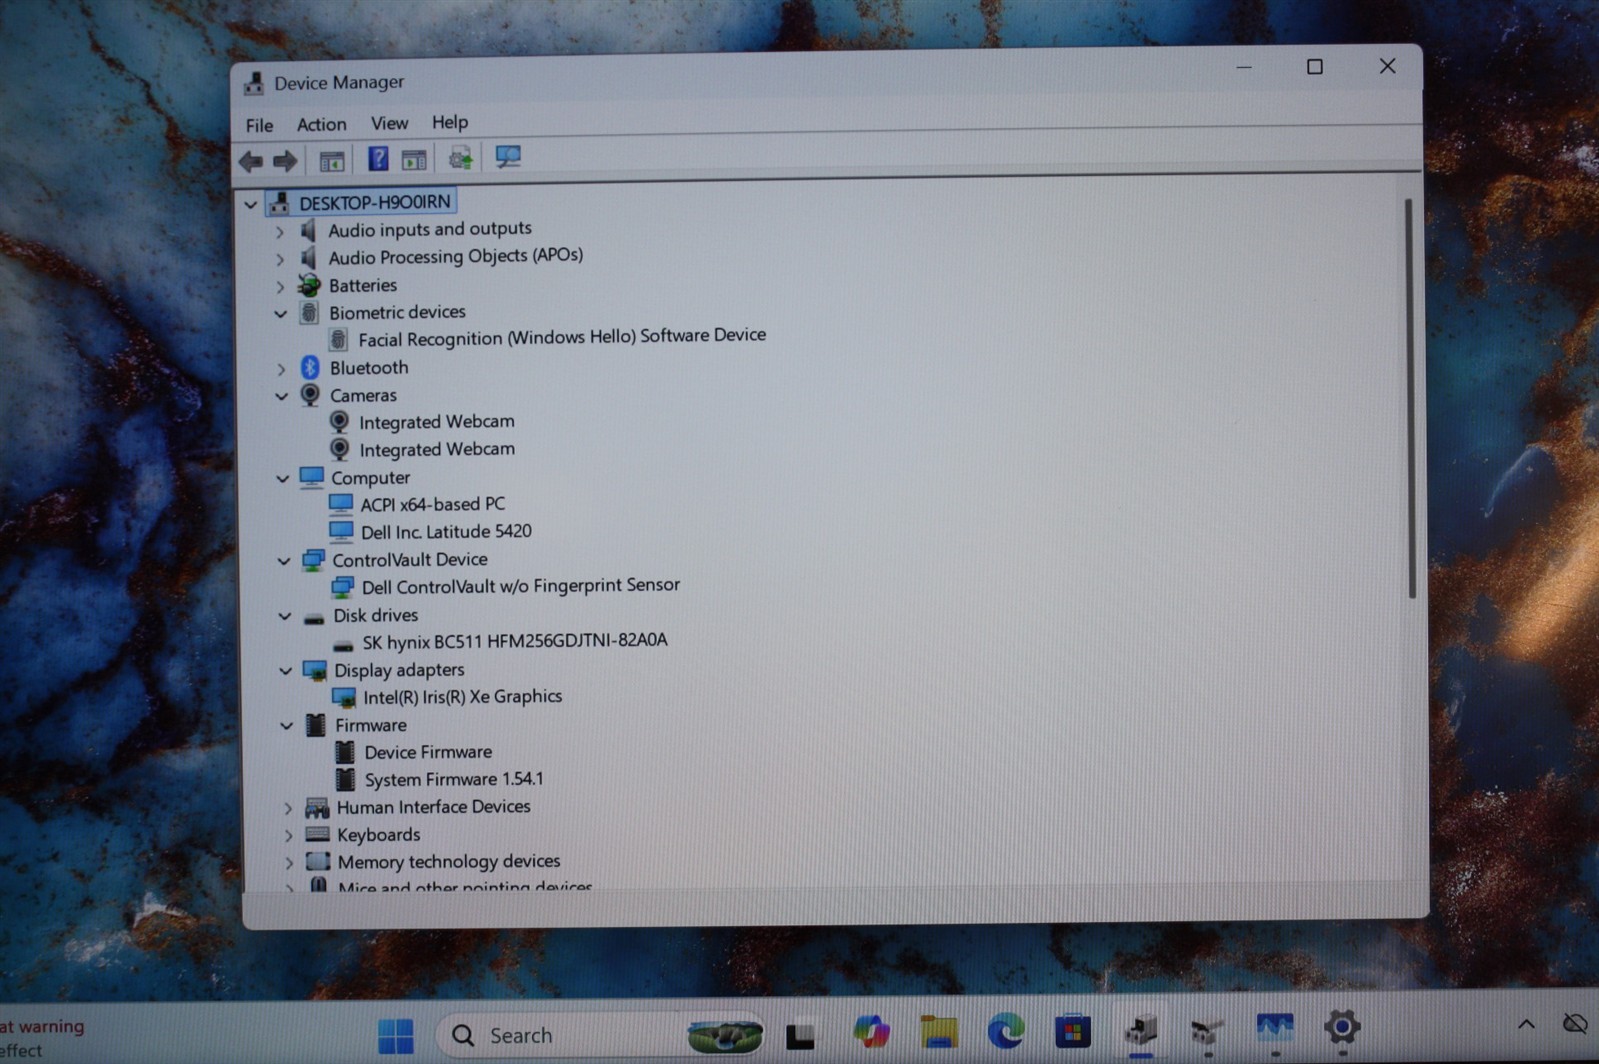Select the second Integrated Webcam entry icon
The width and height of the screenshot is (1599, 1064).
click(x=340, y=450)
